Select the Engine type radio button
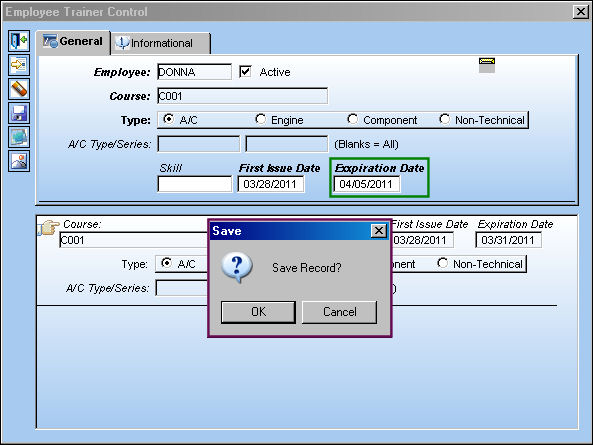The height and width of the screenshot is (445, 593). [x=260, y=119]
